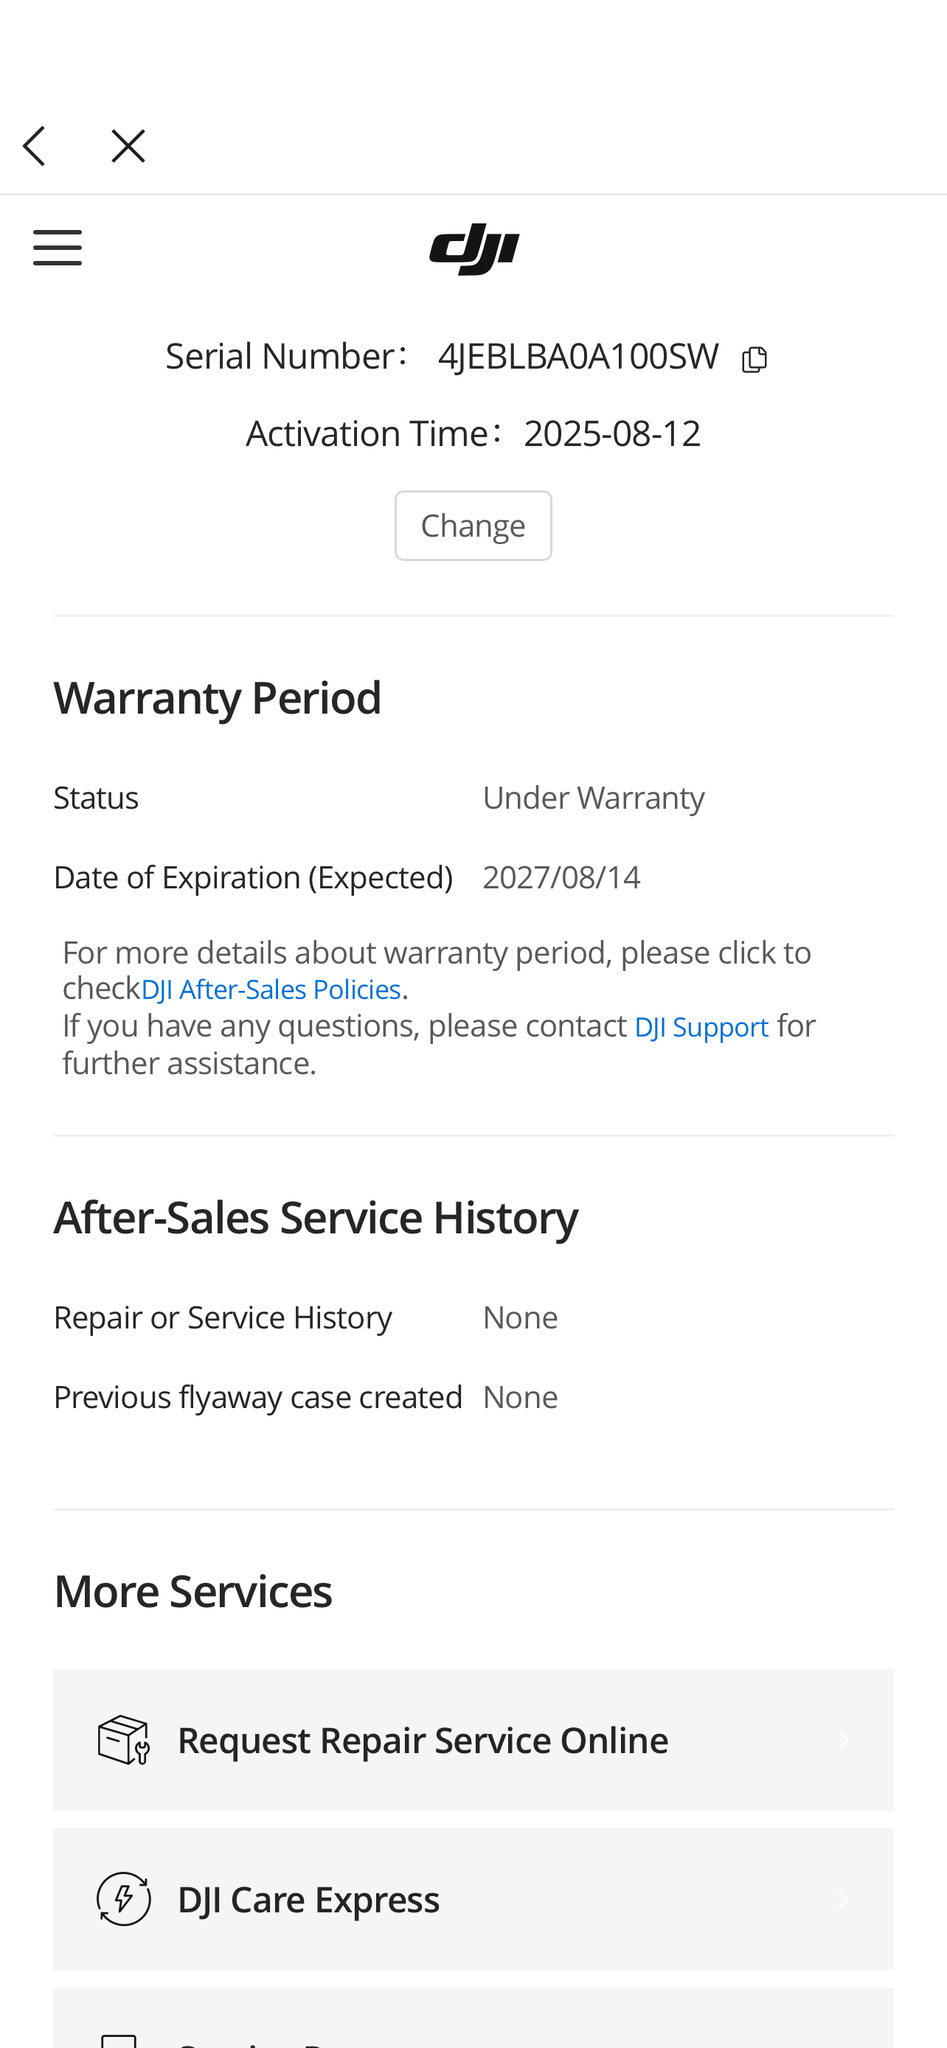This screenshot has width=947, height=2048.
Task: Expand chevron on Request Repair Service row
Action: (843, 1740)
